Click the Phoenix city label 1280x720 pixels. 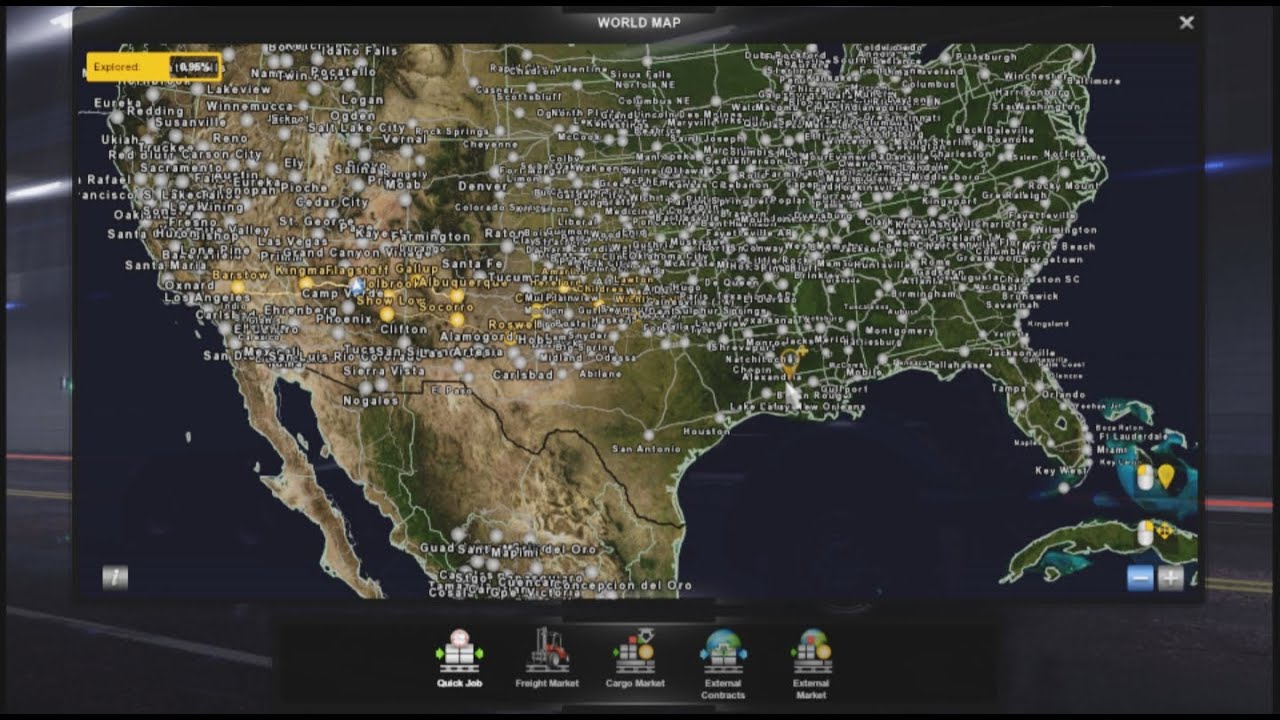pos(344,319)
